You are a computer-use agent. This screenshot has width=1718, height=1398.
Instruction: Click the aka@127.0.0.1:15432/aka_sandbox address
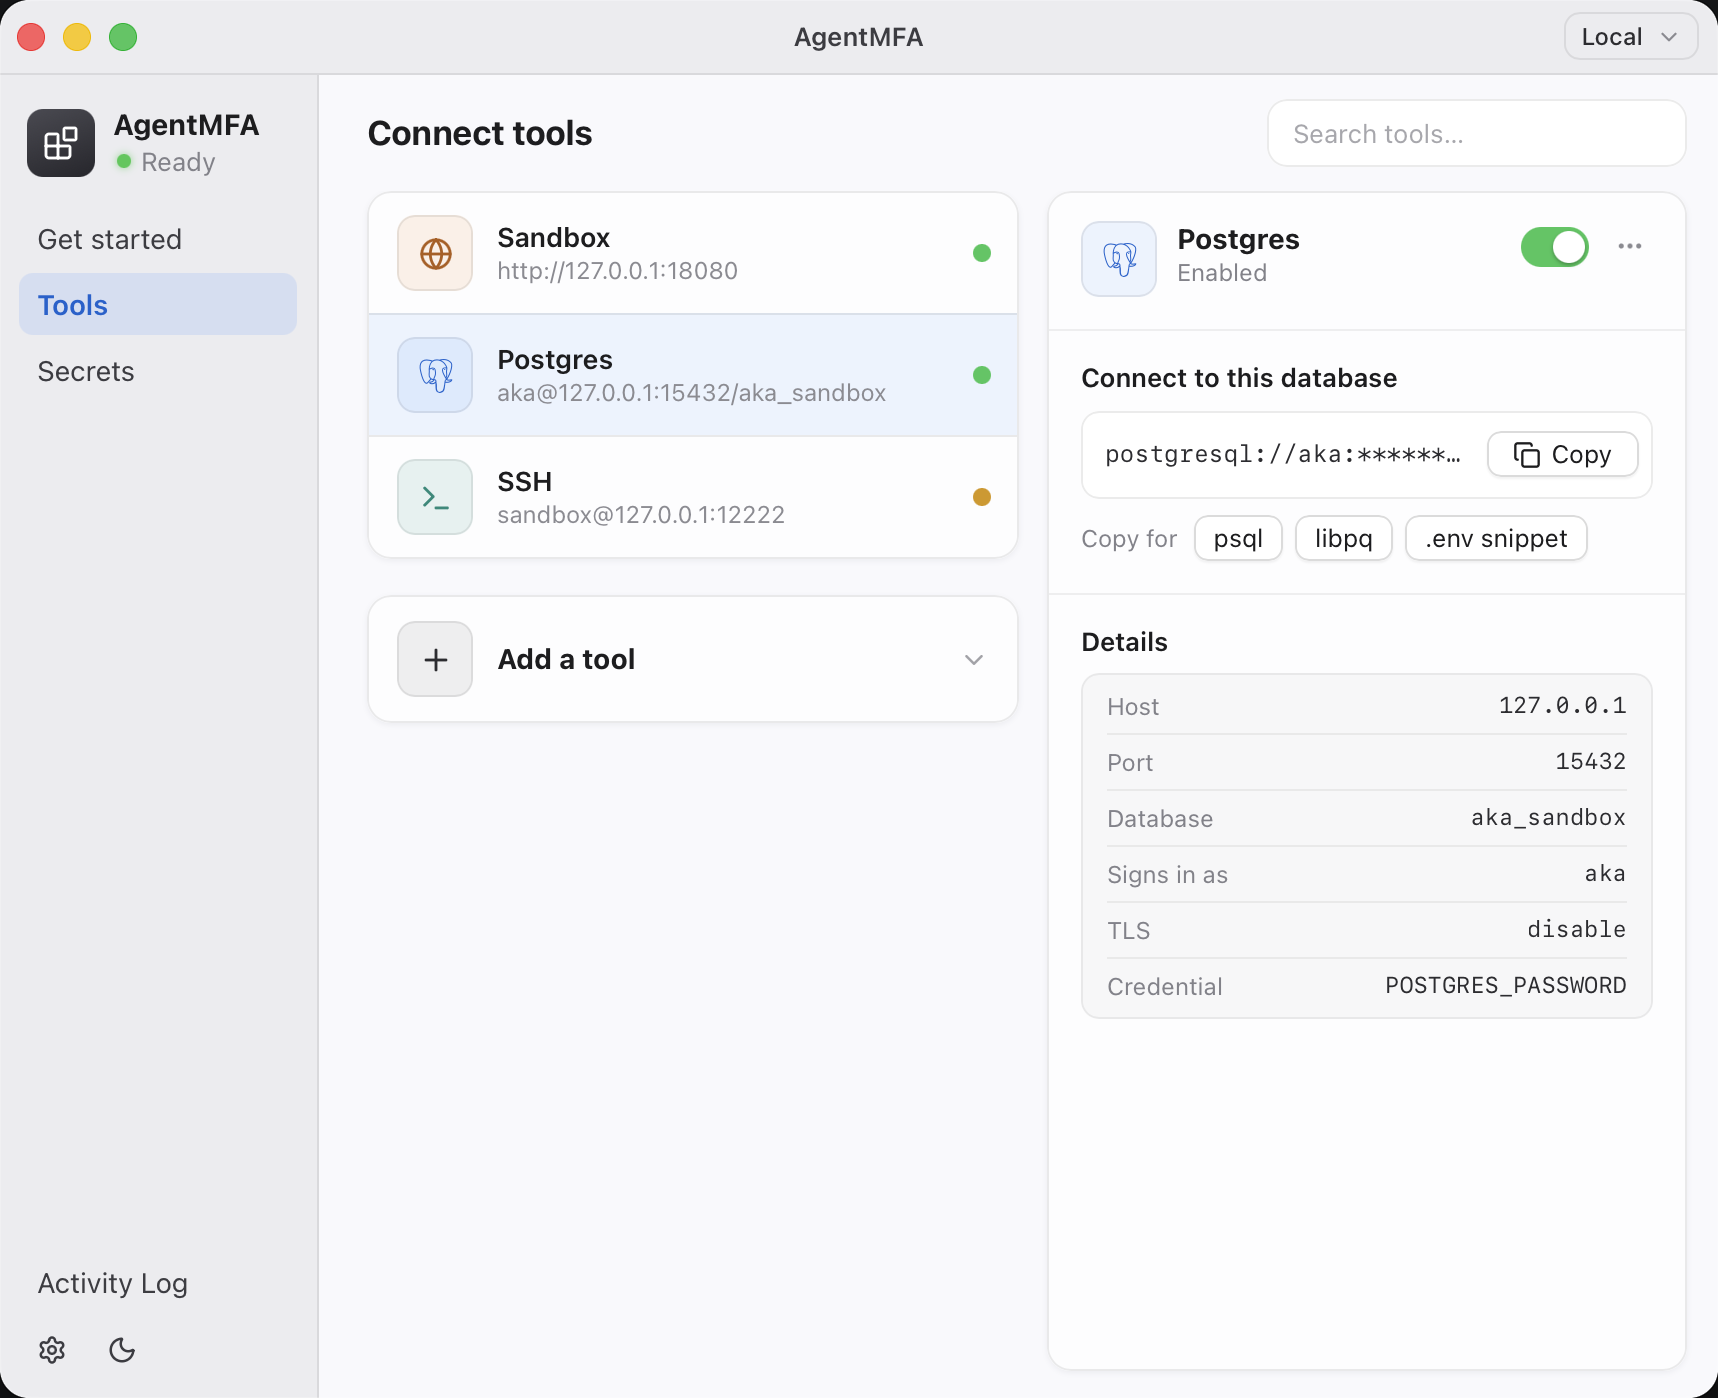coord(691,393)
